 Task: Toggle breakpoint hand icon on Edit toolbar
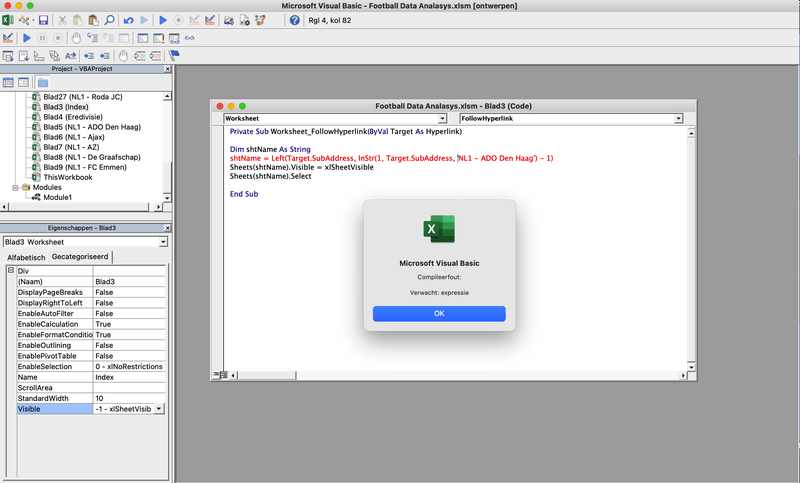(x=123, y=56)
